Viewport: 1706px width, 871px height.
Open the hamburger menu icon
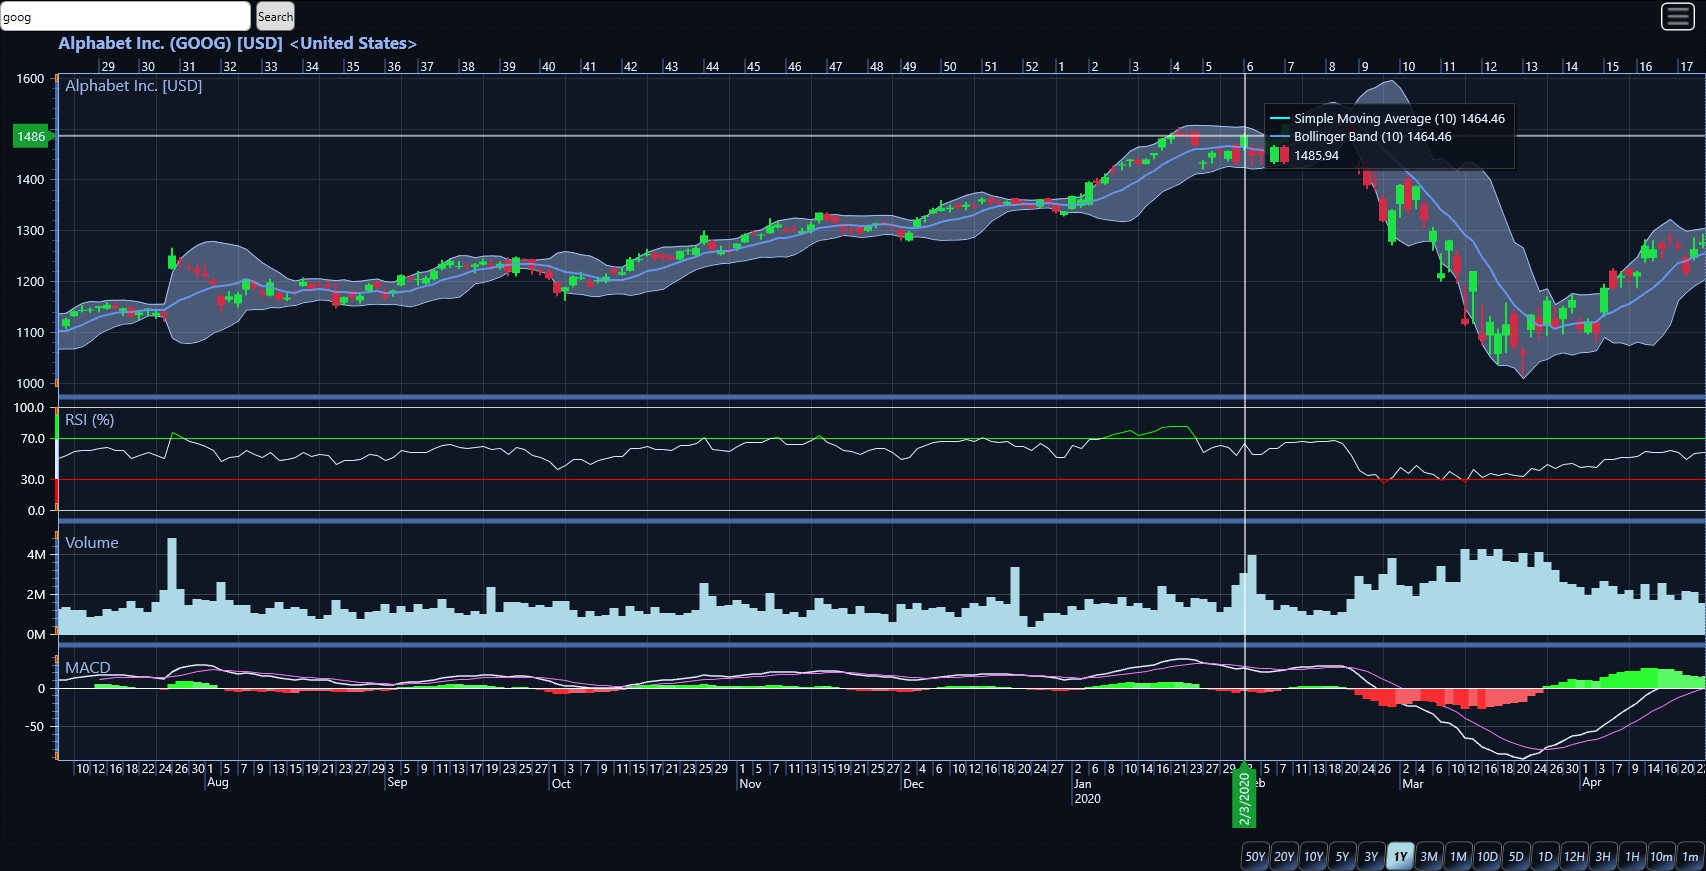pyautogui.click(x=1677, y=16)
